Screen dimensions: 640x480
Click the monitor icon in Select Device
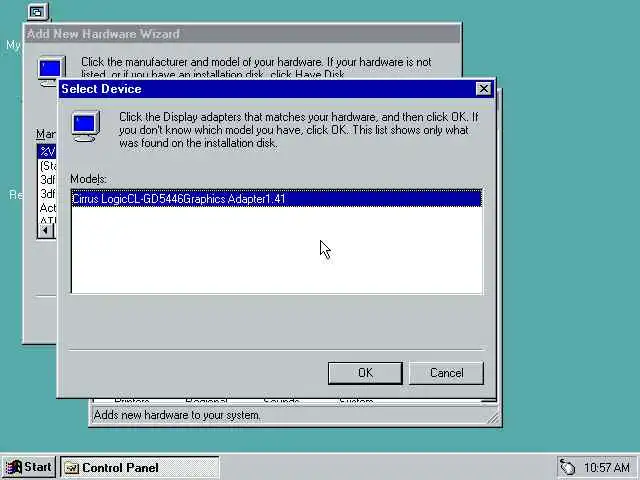(86, 126)
